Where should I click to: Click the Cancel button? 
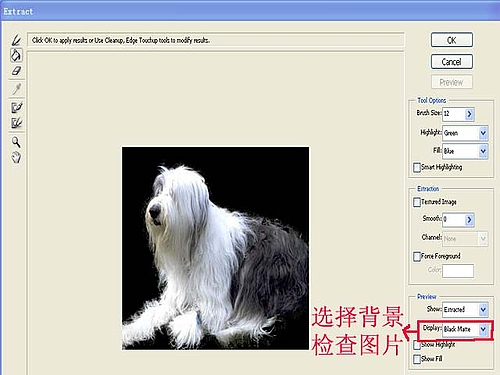[x=452, y=62]
